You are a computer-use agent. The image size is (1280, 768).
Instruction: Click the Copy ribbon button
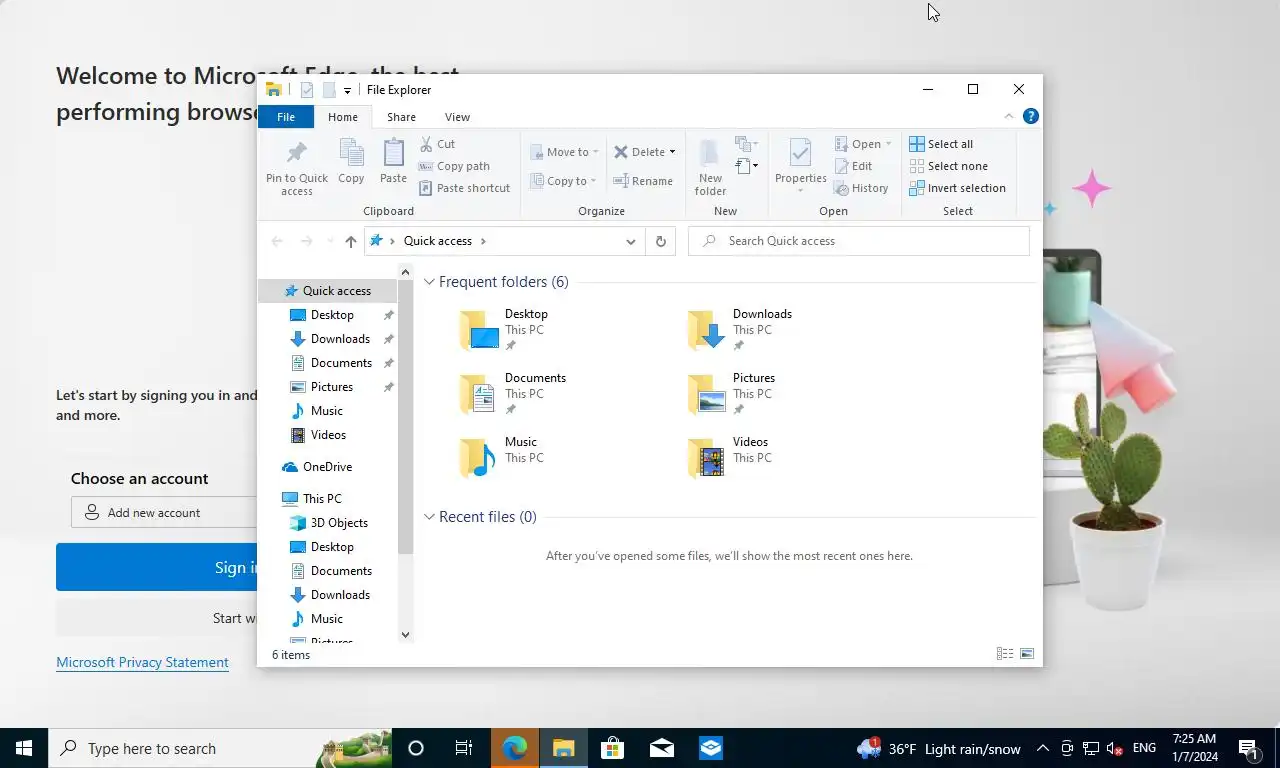point(351,162)
